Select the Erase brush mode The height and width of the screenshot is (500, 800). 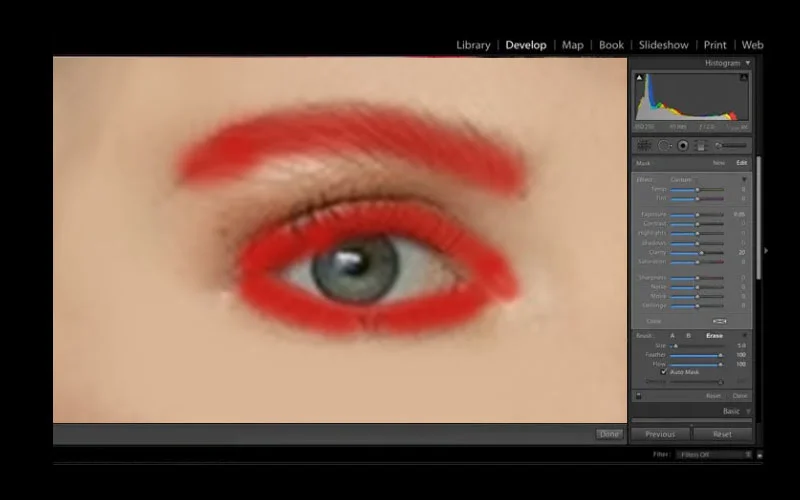coord(714,336)
